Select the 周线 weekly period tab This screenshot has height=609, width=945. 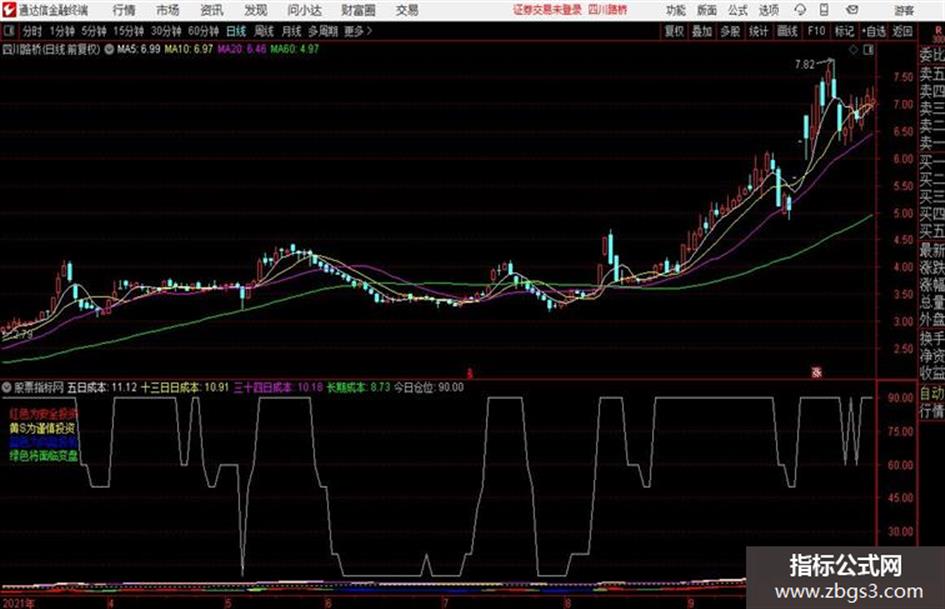pos(264,31)
